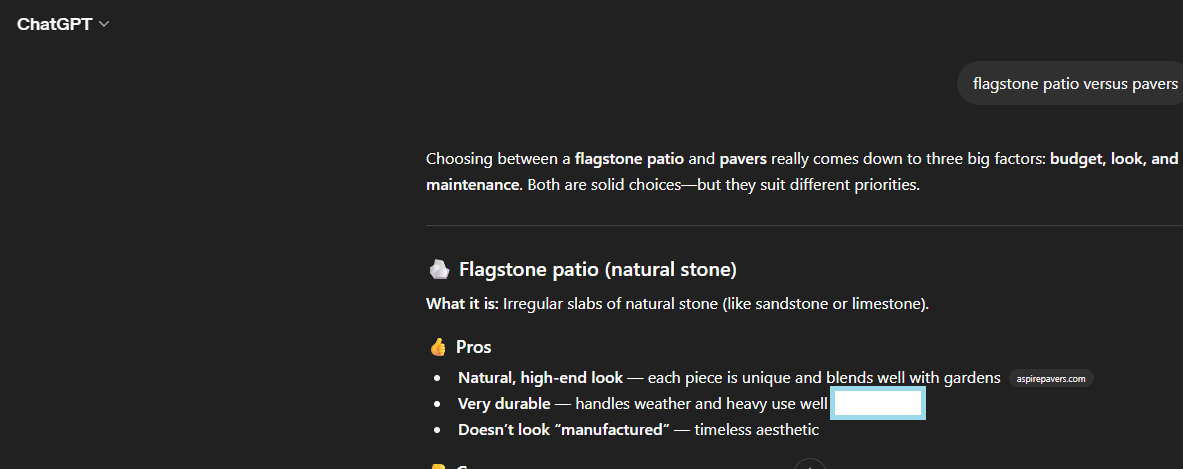The image size is (1183, 469).
Task: Click the highlighted white citation box
Action: [x=879, y=404]
